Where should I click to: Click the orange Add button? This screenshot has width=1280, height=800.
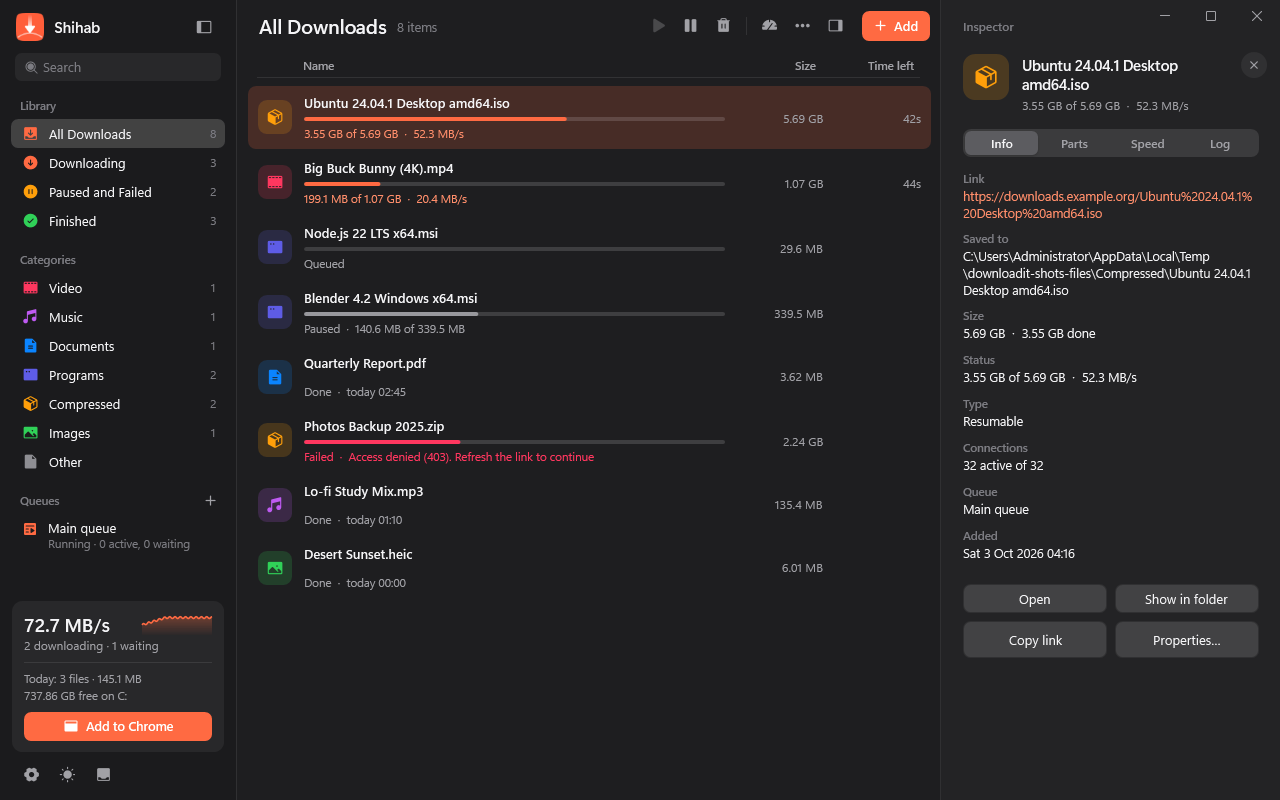click(896, 26)
